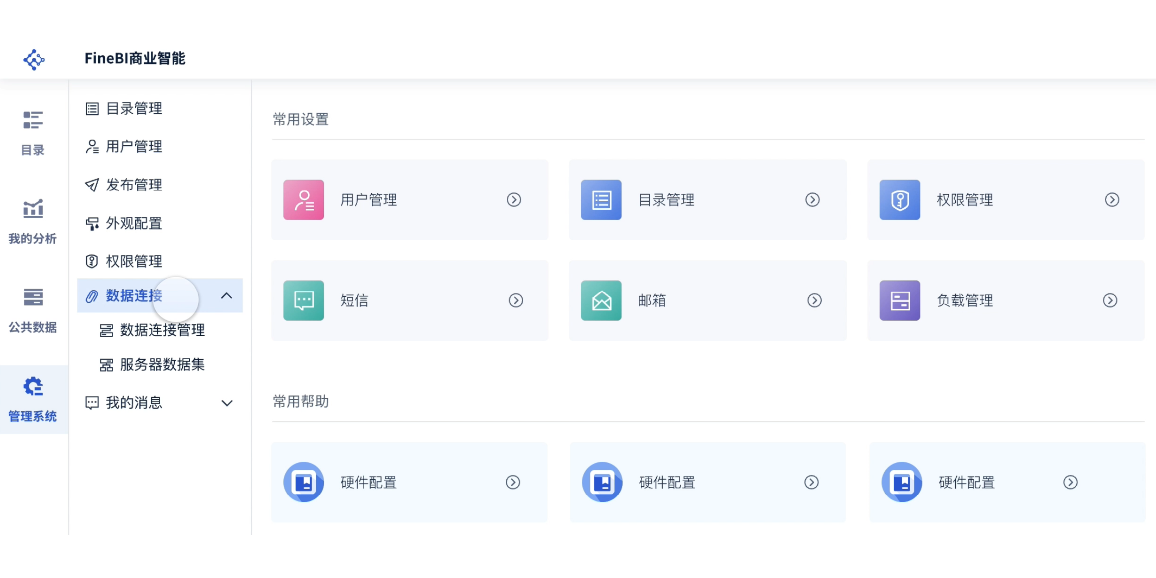Screen dimensions: 1156x578
Task: Open the 短信 message icon card
Action: click(304, 300)
